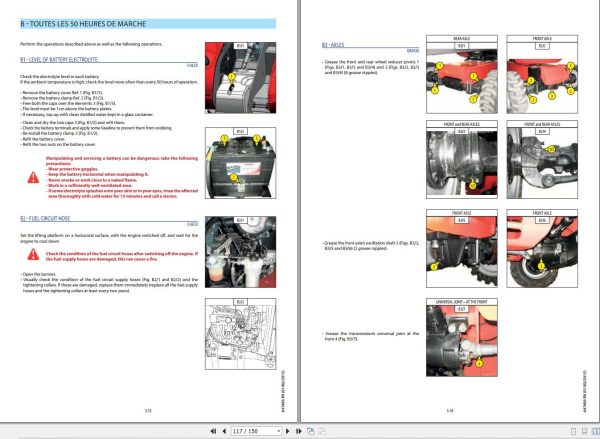This screenshot has width=600, height=439.
Task: Click the universal joint photo B3/7
Action: pyautogui.click(x=462, y=338)
